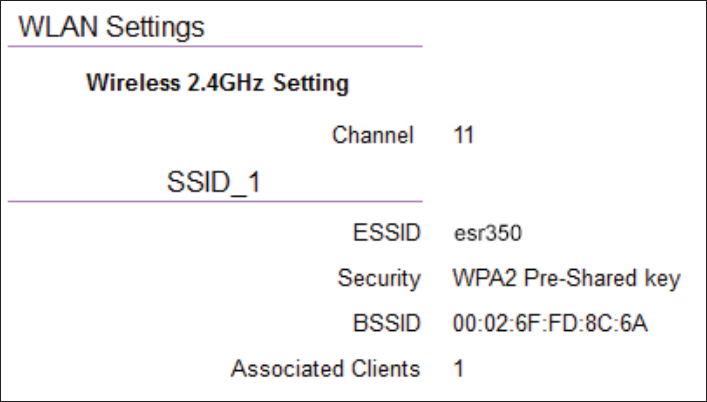The height and width of the screenshot is (402, 707).
Task: Click the purple line under SSID_1
Action: [215, 201]
